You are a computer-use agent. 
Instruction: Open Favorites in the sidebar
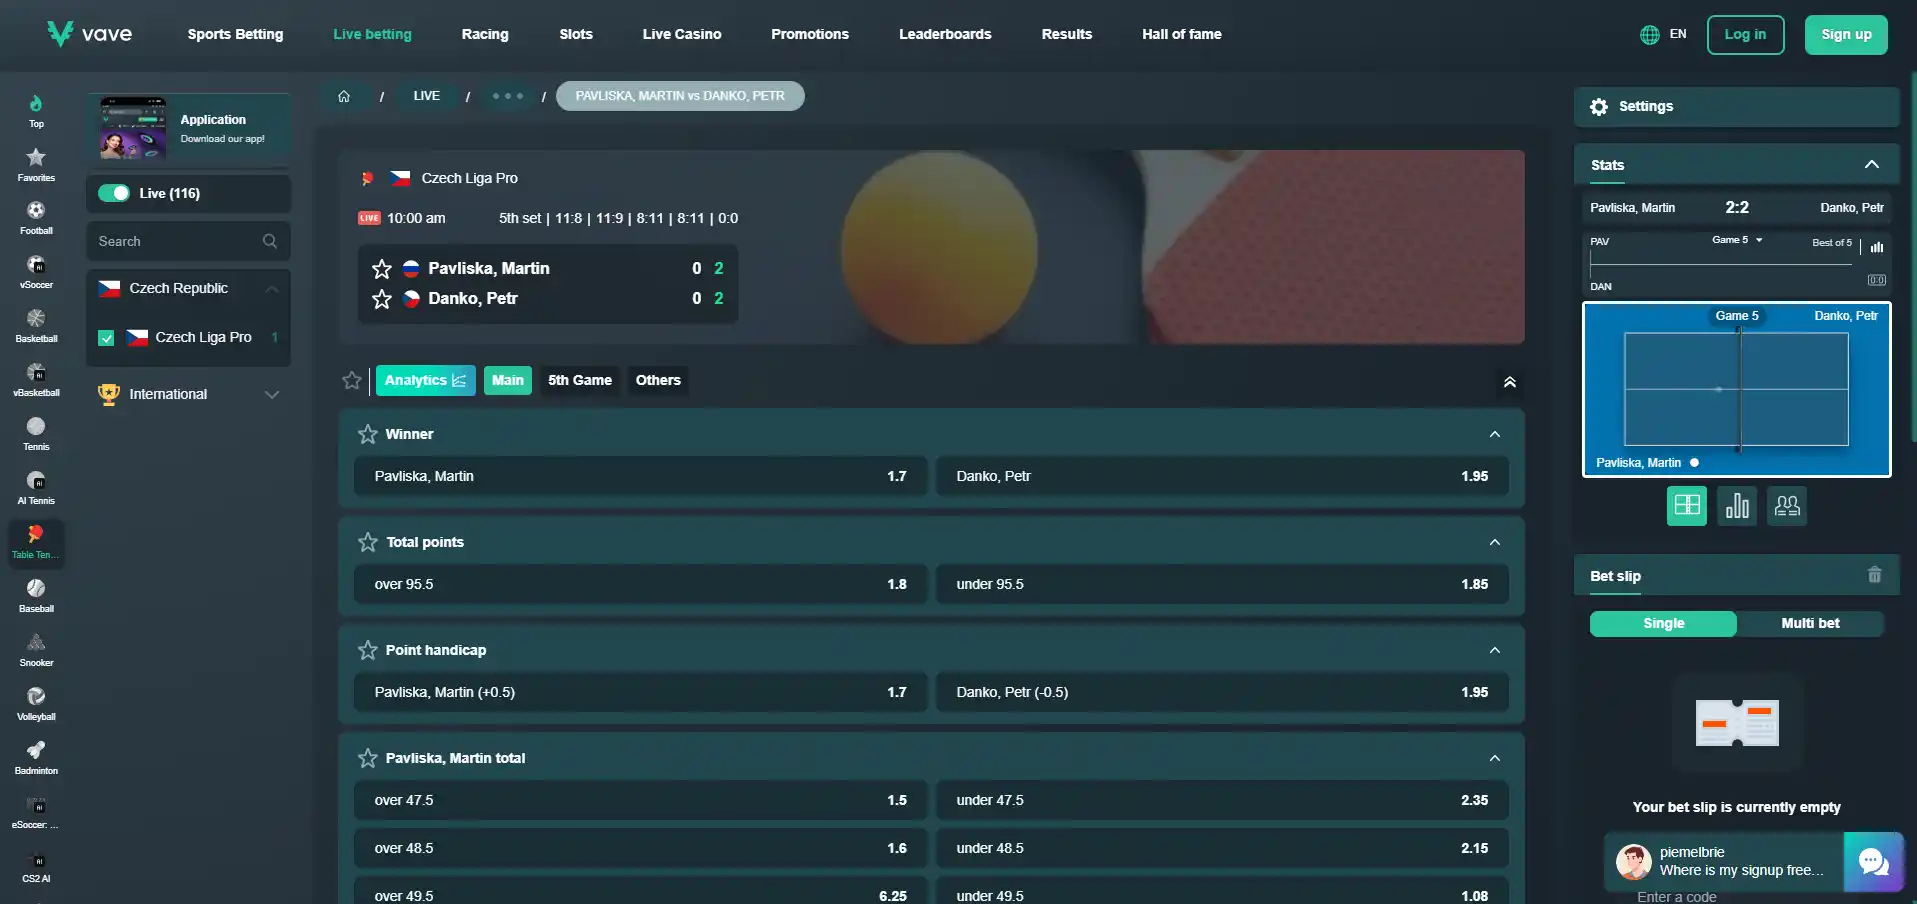tap(36, 165)
